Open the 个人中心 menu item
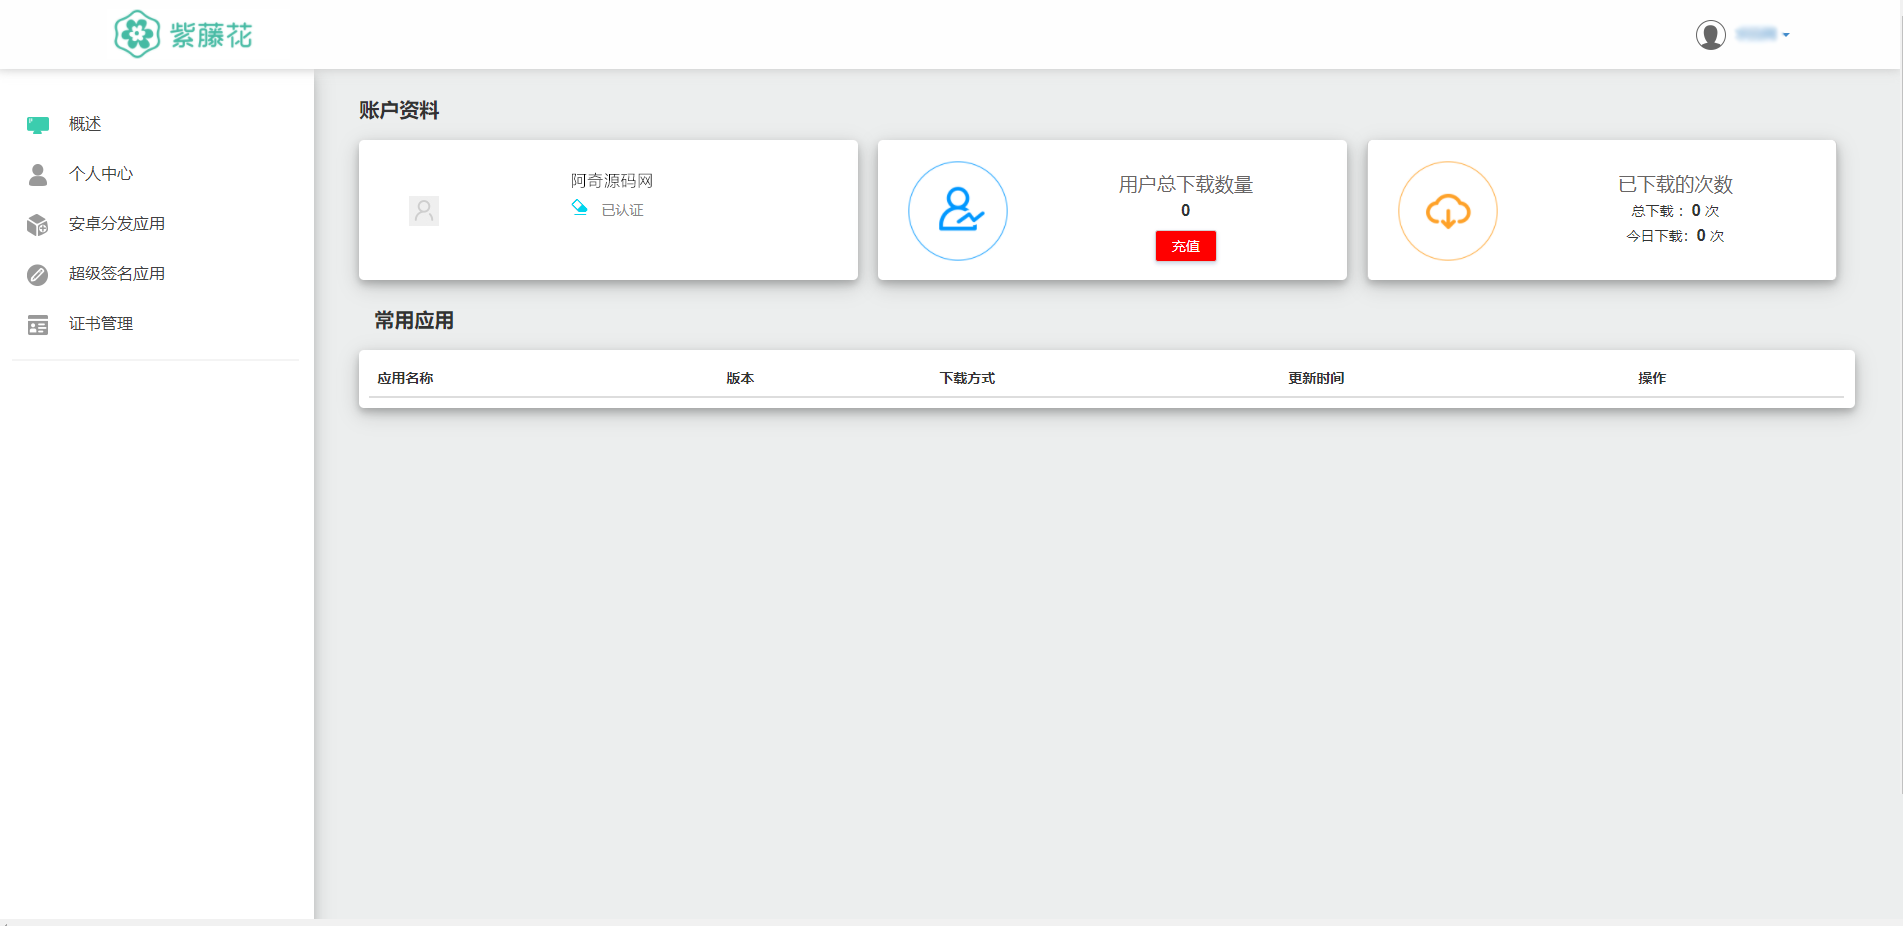The height and width of the screenshot is (926, 1903). (101, 174)
